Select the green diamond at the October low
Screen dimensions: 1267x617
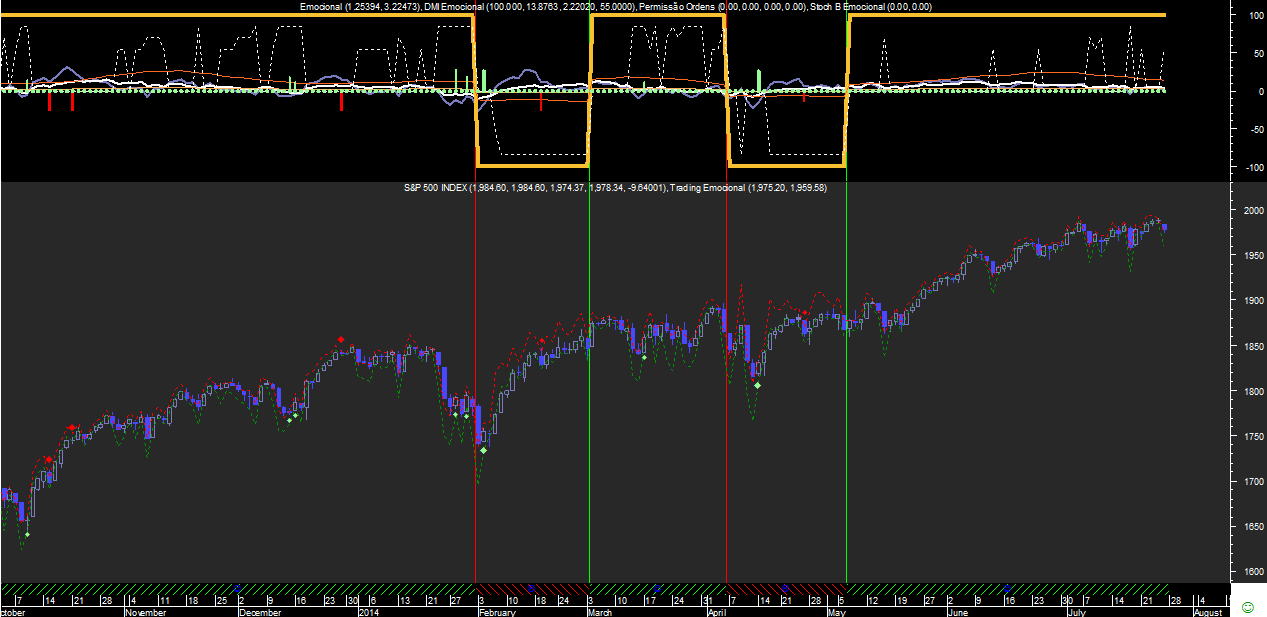point(27,535)
